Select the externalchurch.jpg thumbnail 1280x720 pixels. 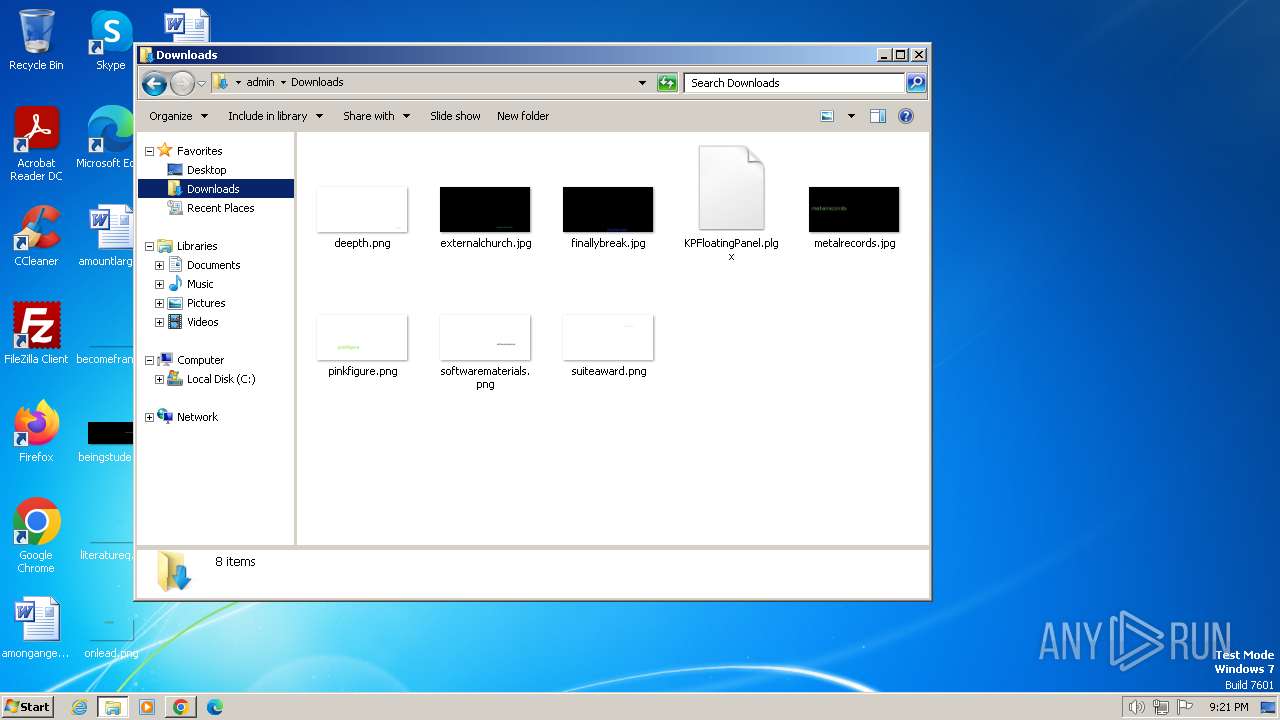pos(485,209)
